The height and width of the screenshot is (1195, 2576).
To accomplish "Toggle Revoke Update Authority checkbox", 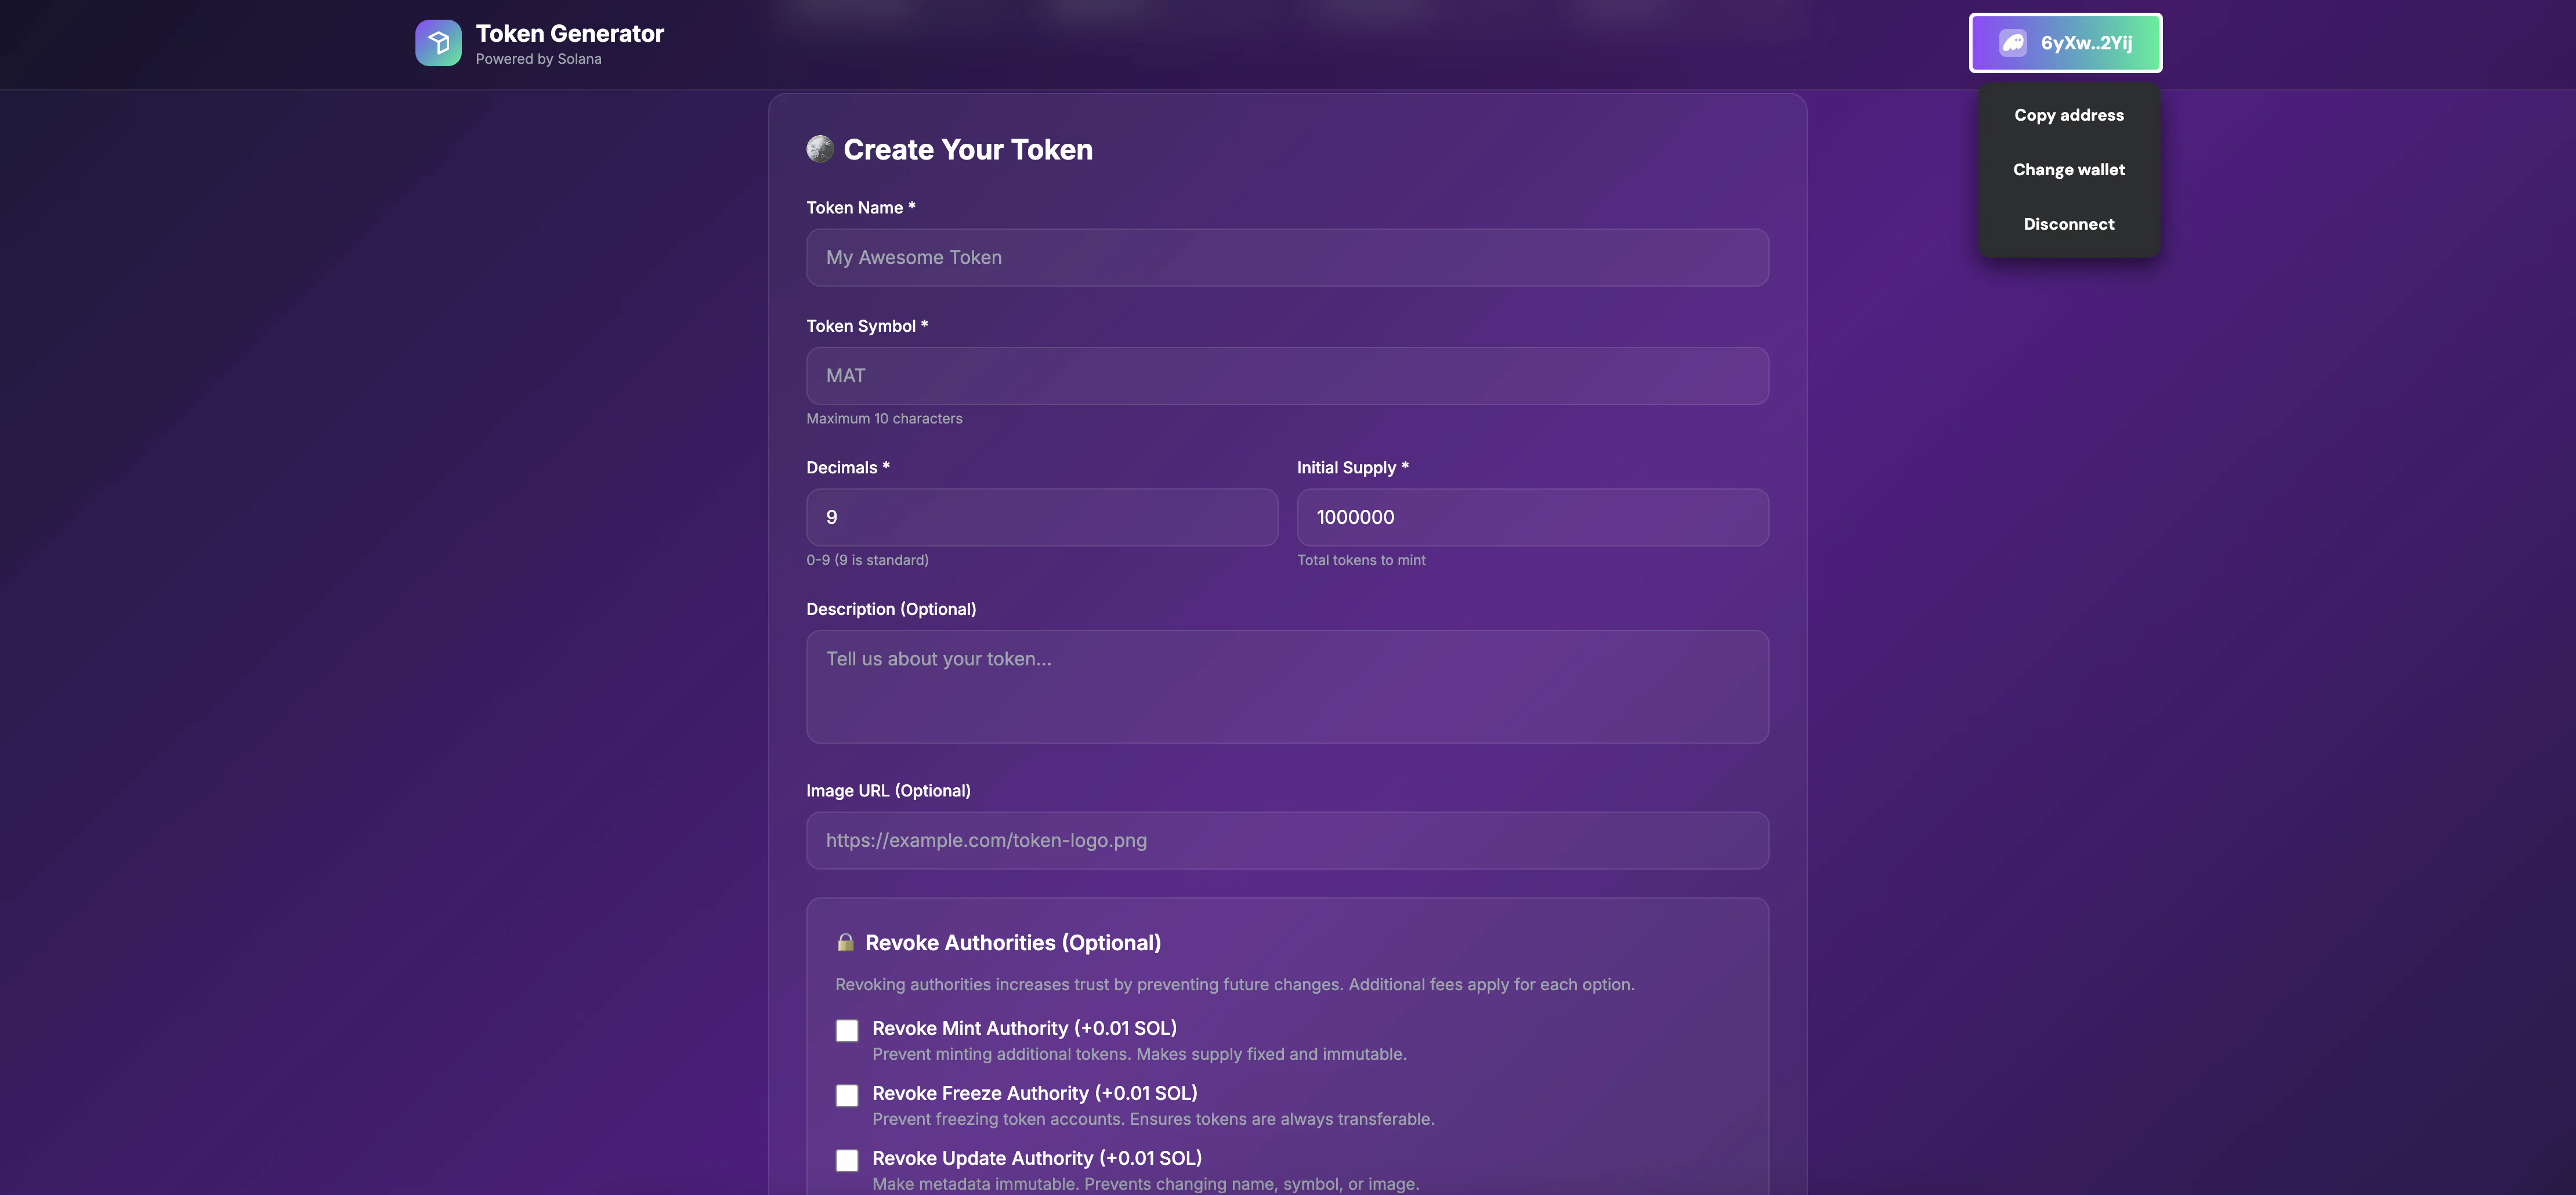I will coord(847,1160).
